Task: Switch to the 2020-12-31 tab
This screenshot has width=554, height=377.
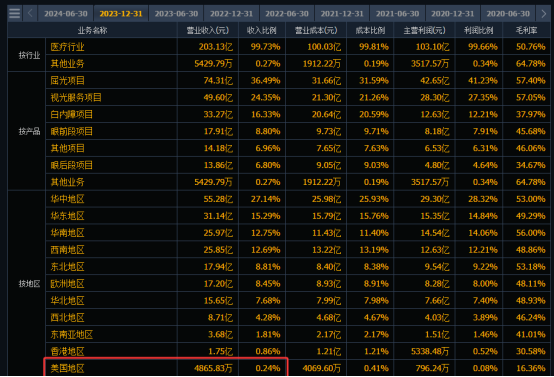Action: (453, 13)
